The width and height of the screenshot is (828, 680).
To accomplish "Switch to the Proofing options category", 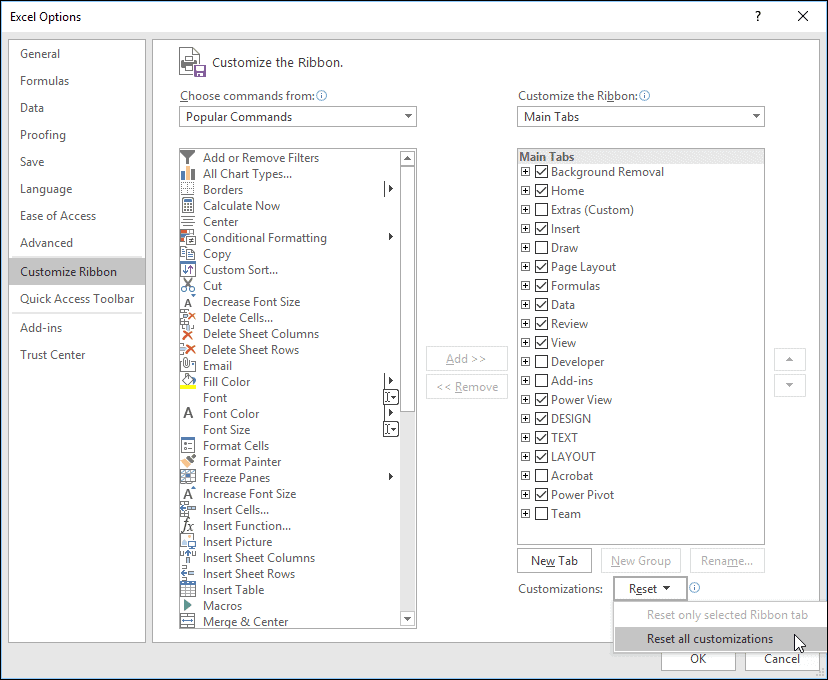I will click(x=77, y=135).
